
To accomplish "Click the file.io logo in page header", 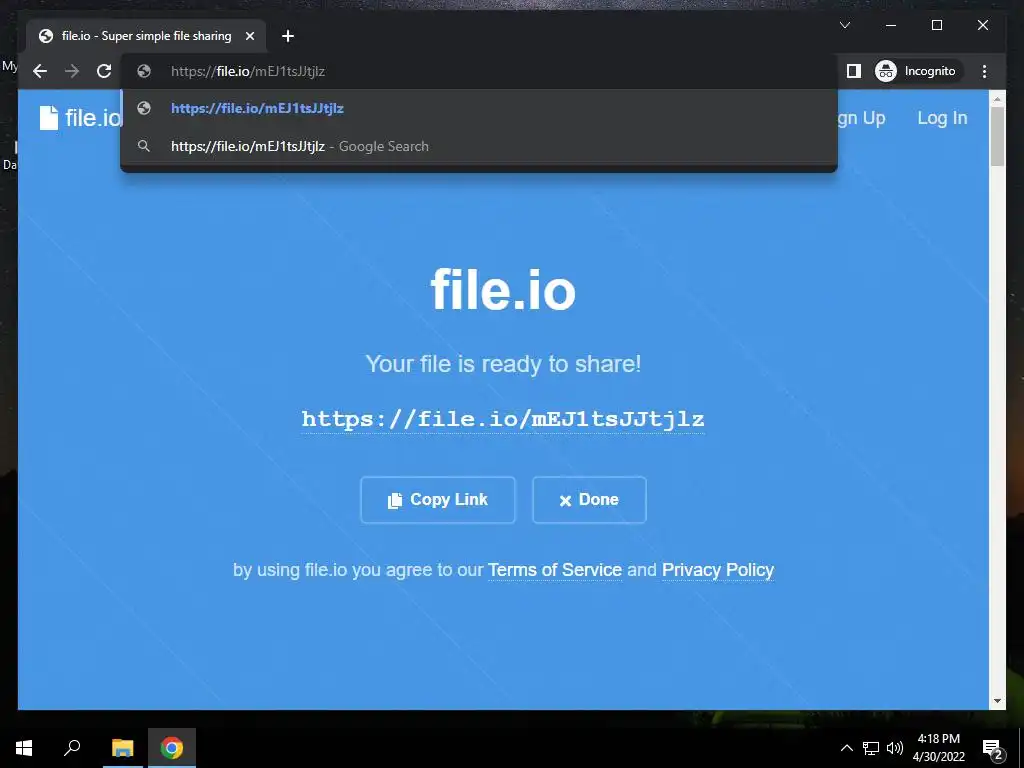I will tap(80, 118).
